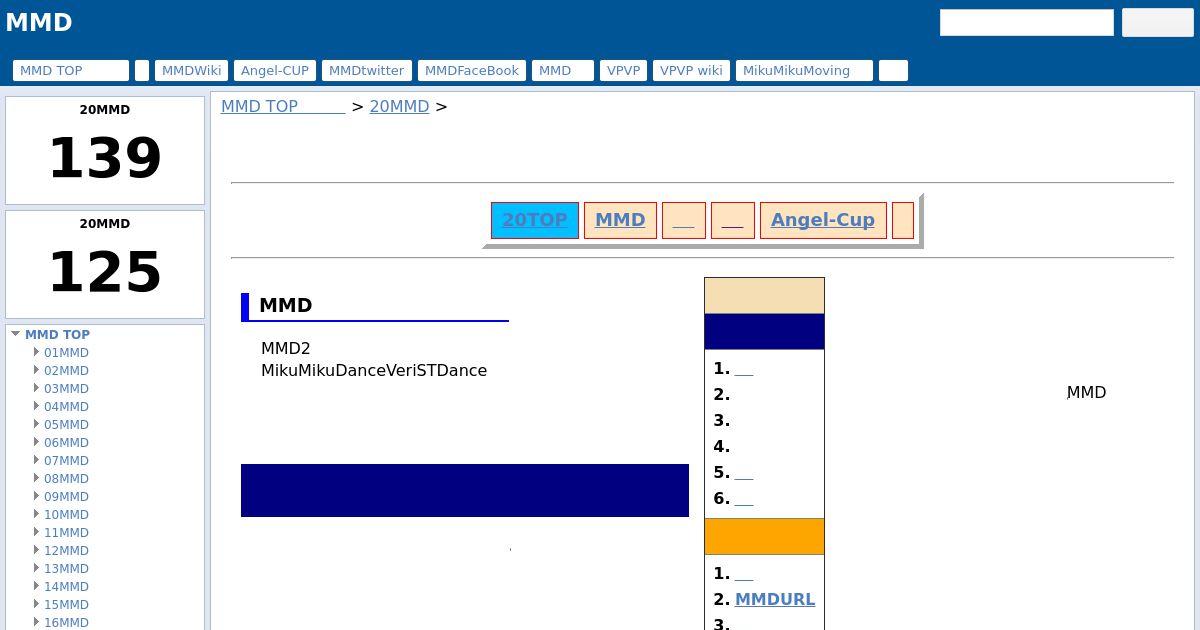
Task: Open the 10MMD tree item
Action: pyautogui.click(x=66, y=514)
